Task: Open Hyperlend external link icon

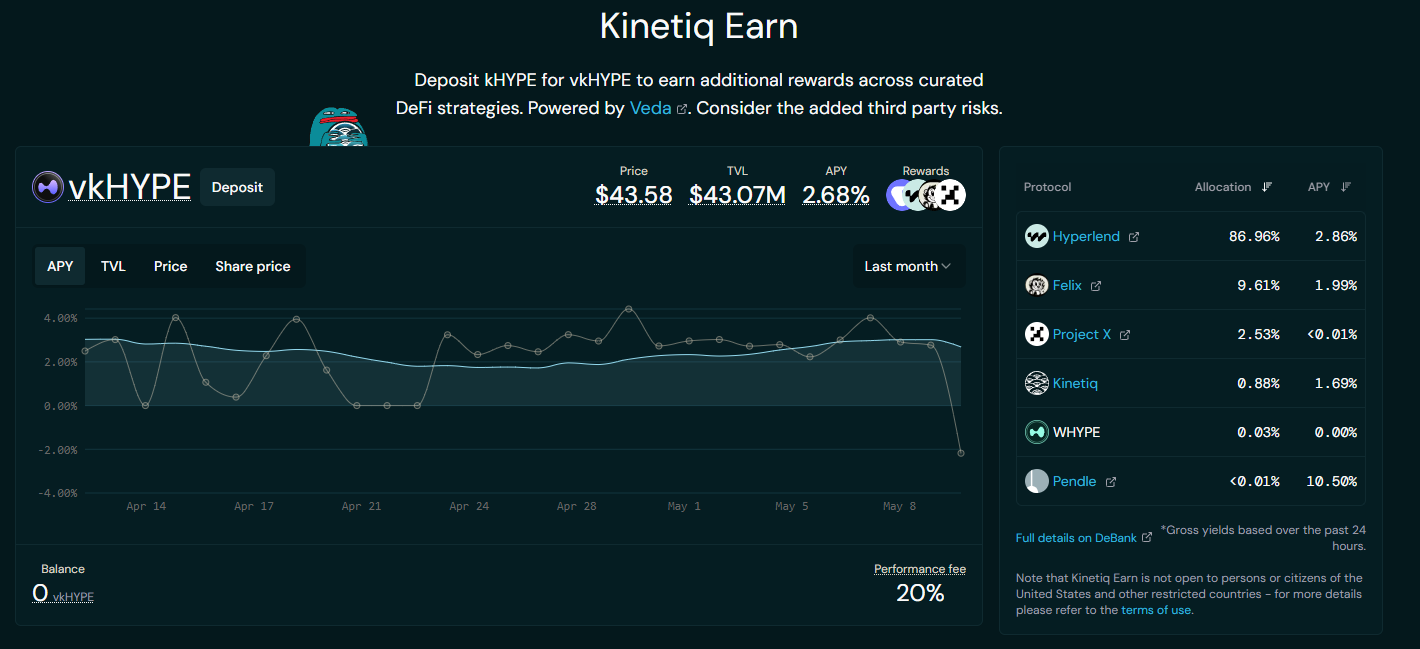Action: pos(1133,238)
